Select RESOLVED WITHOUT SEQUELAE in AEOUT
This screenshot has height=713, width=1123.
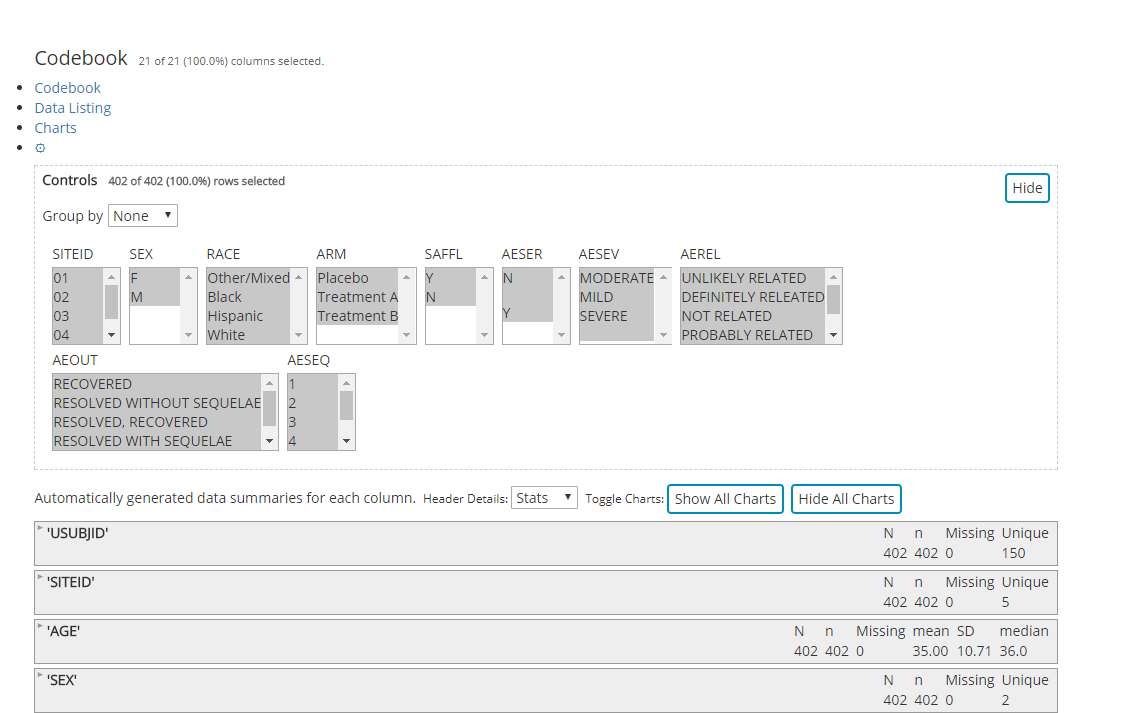(157, 403)
